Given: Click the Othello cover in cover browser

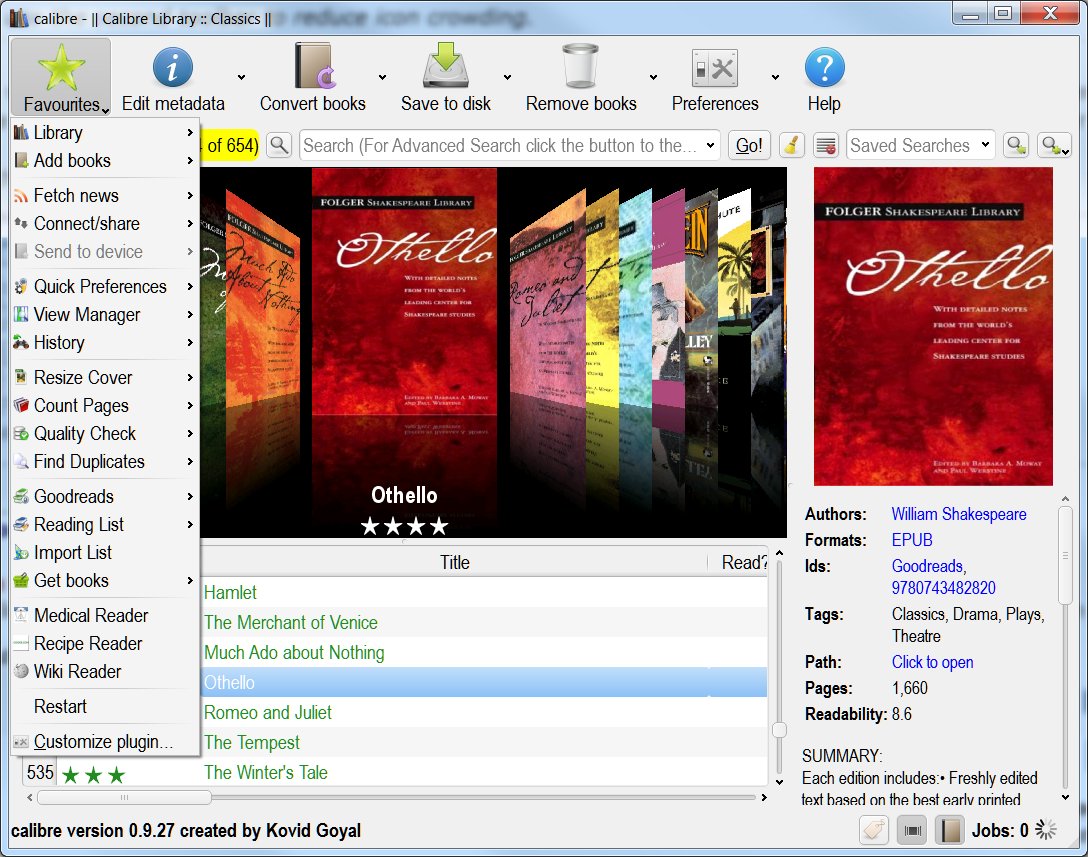Looking at the screenshot, I should click(405, 291).
